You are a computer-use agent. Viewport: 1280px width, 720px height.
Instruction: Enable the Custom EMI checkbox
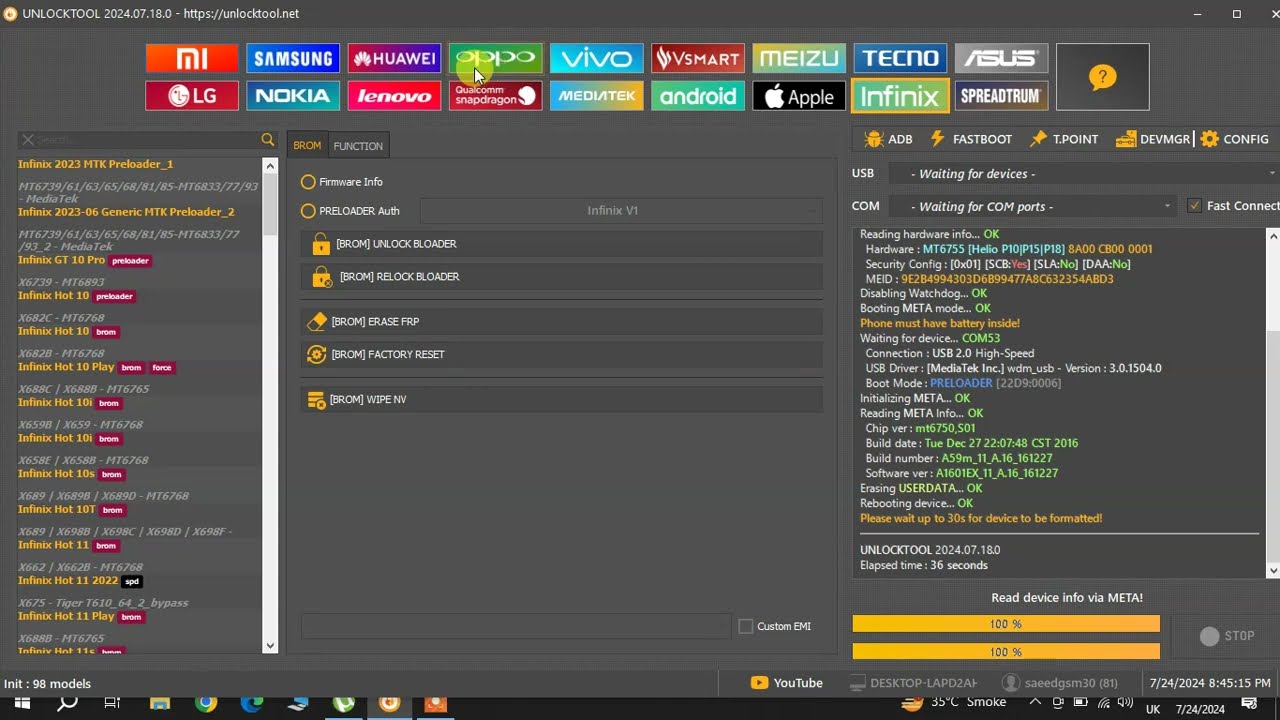click(x=745, y=626)
